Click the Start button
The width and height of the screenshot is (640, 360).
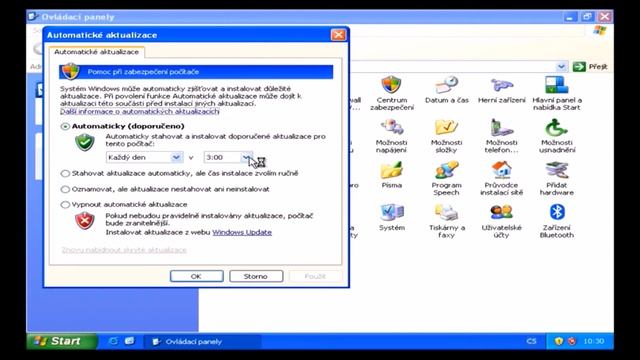(x=62, y=341)
